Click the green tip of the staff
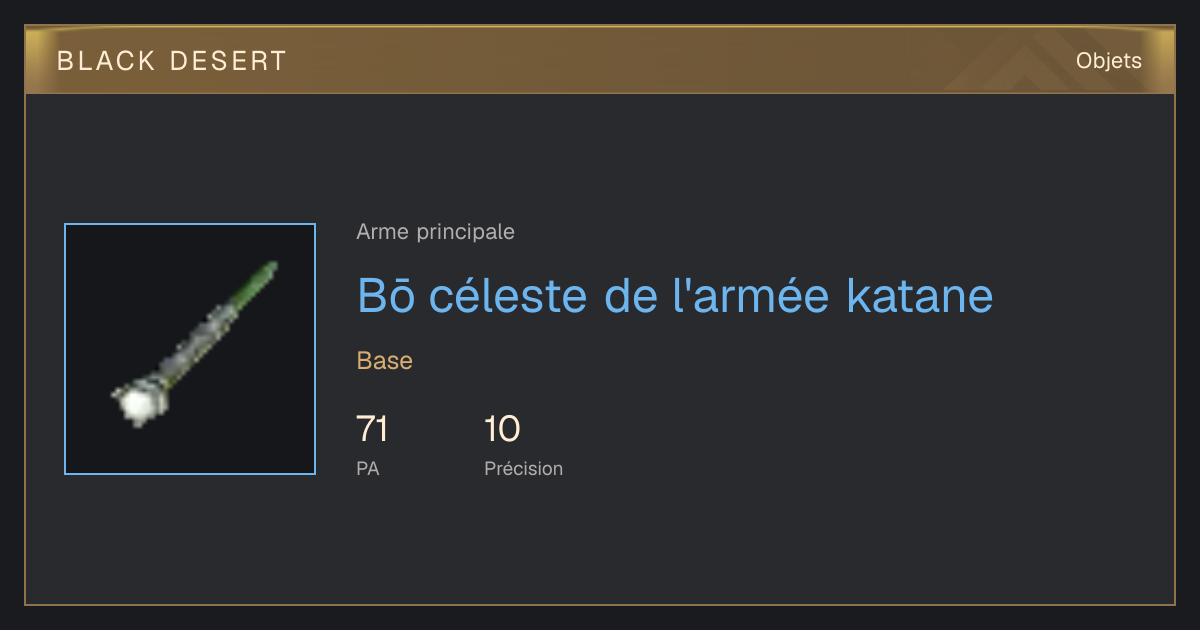The width and height of the screenshot is (1200, 630). click(255, 282)
